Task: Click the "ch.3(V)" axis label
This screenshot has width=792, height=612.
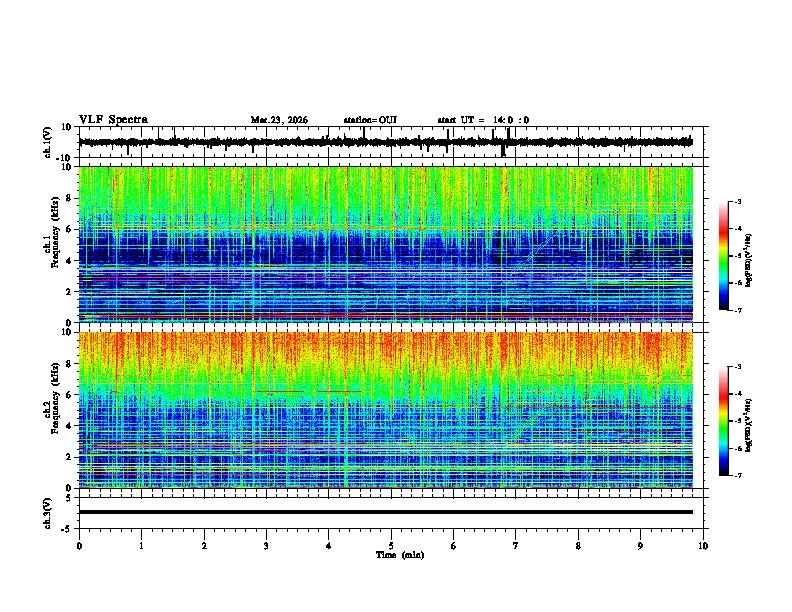Action: [48, 513]
